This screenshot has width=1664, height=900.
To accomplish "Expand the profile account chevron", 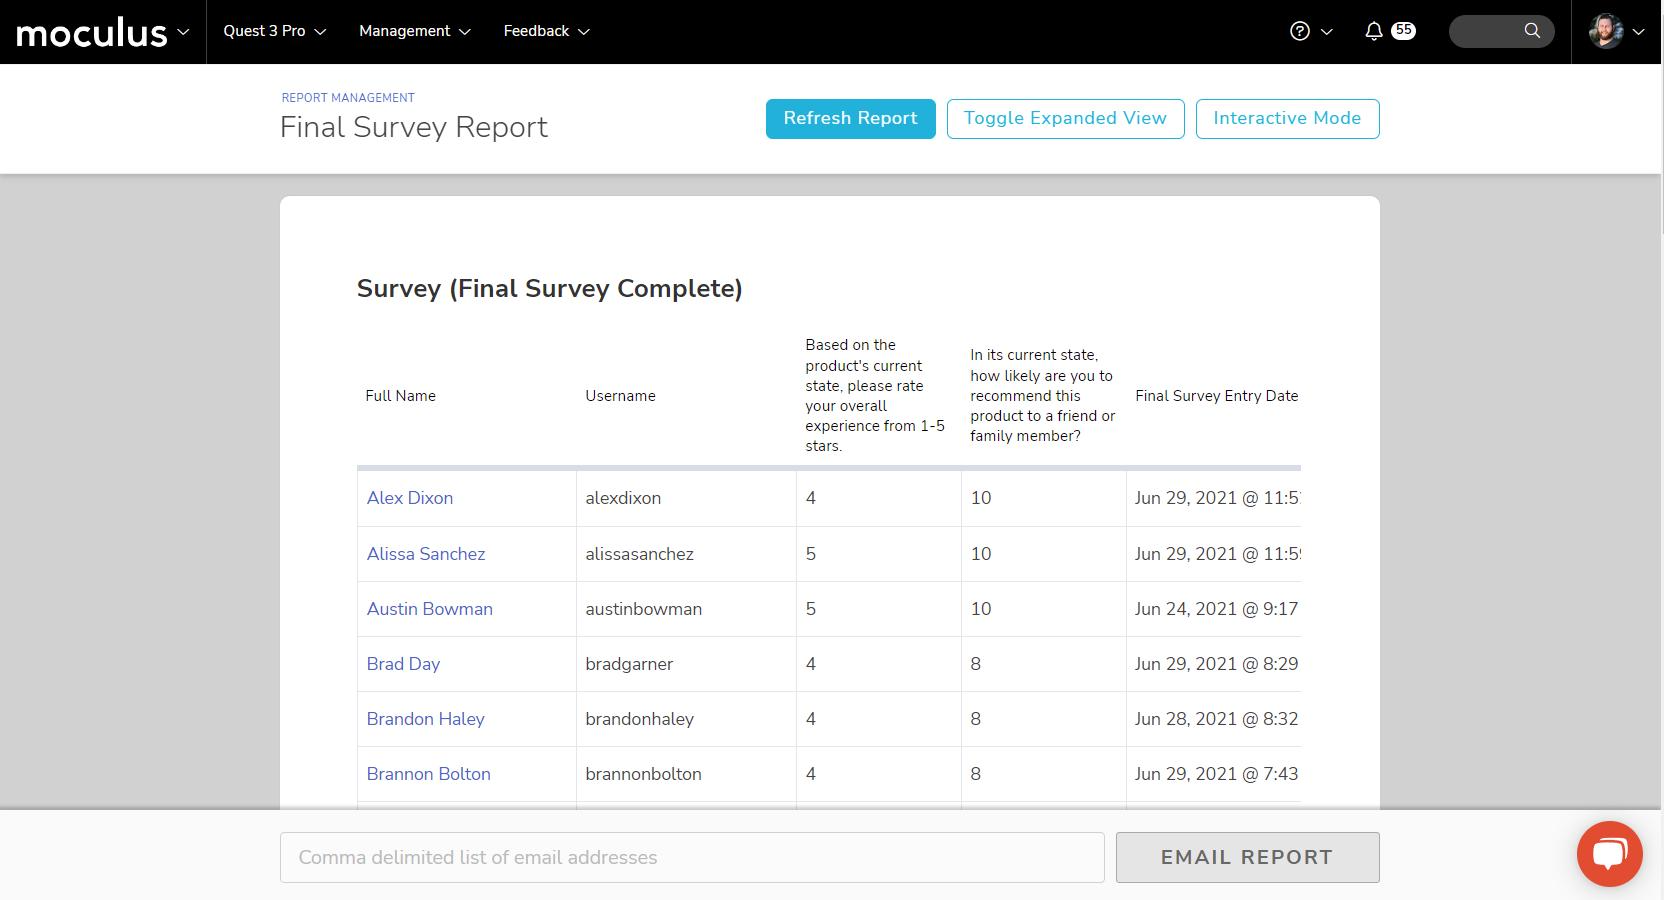I will click(x=1638, y=32).
